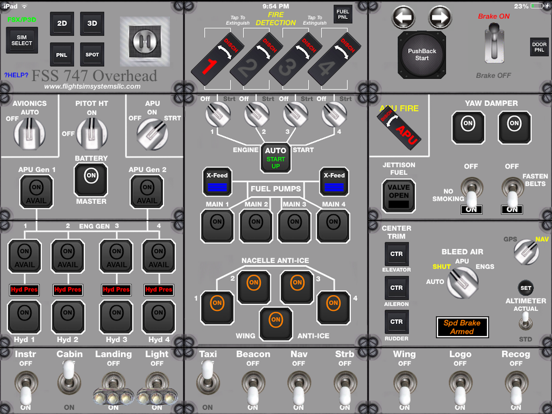This screenshot has height=414, width=552.
Task: Toggle the APU Gen 1 button
Action: click(x=36, y=192)
